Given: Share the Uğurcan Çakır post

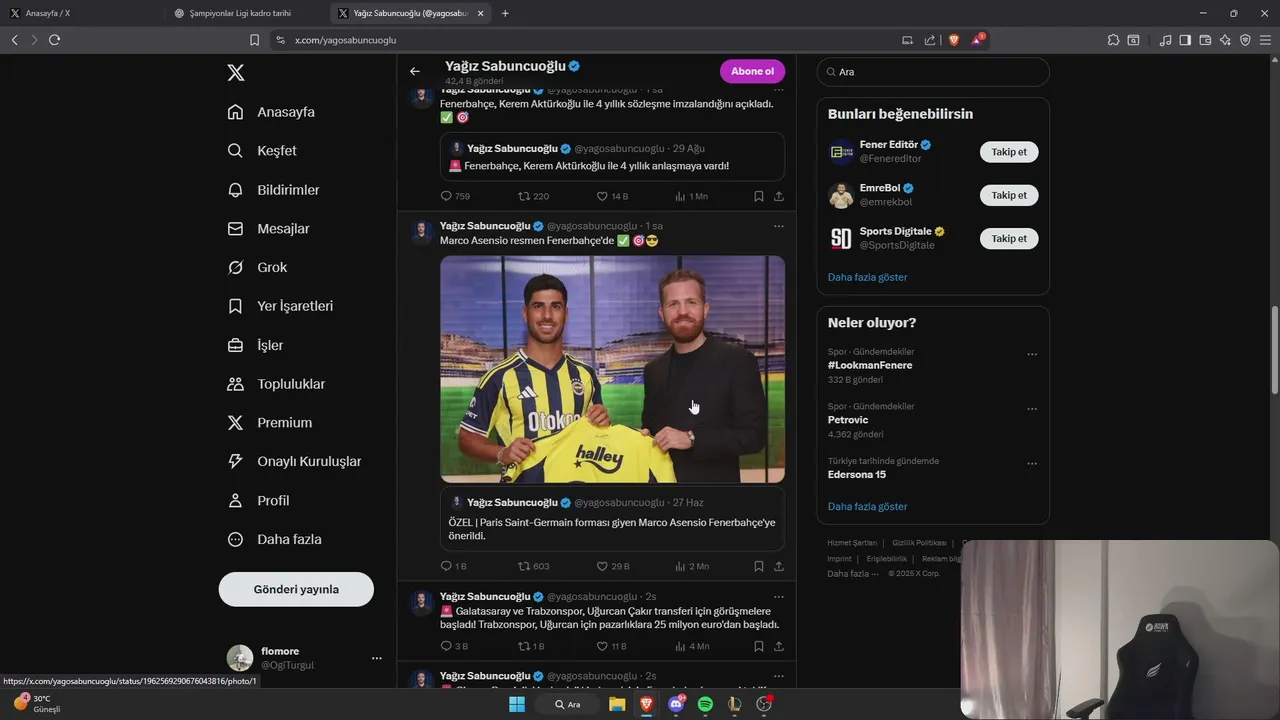Looking at the screenshot, I should pos(779,646).
